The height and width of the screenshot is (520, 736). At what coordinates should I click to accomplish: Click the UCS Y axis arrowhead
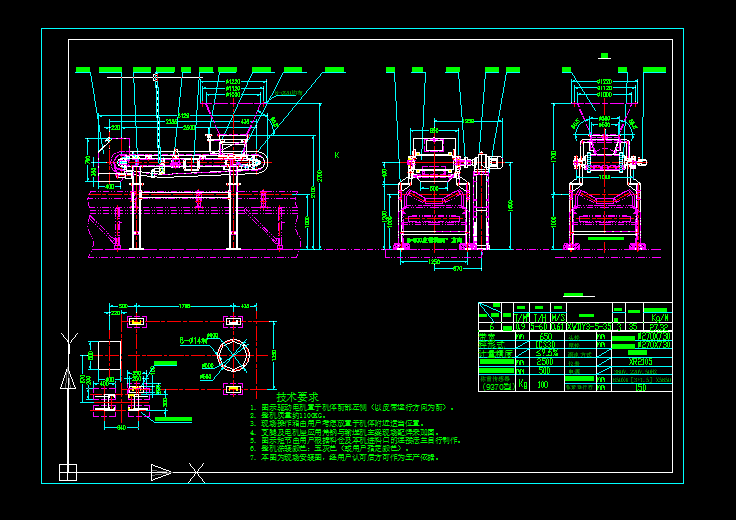point(68,379)
